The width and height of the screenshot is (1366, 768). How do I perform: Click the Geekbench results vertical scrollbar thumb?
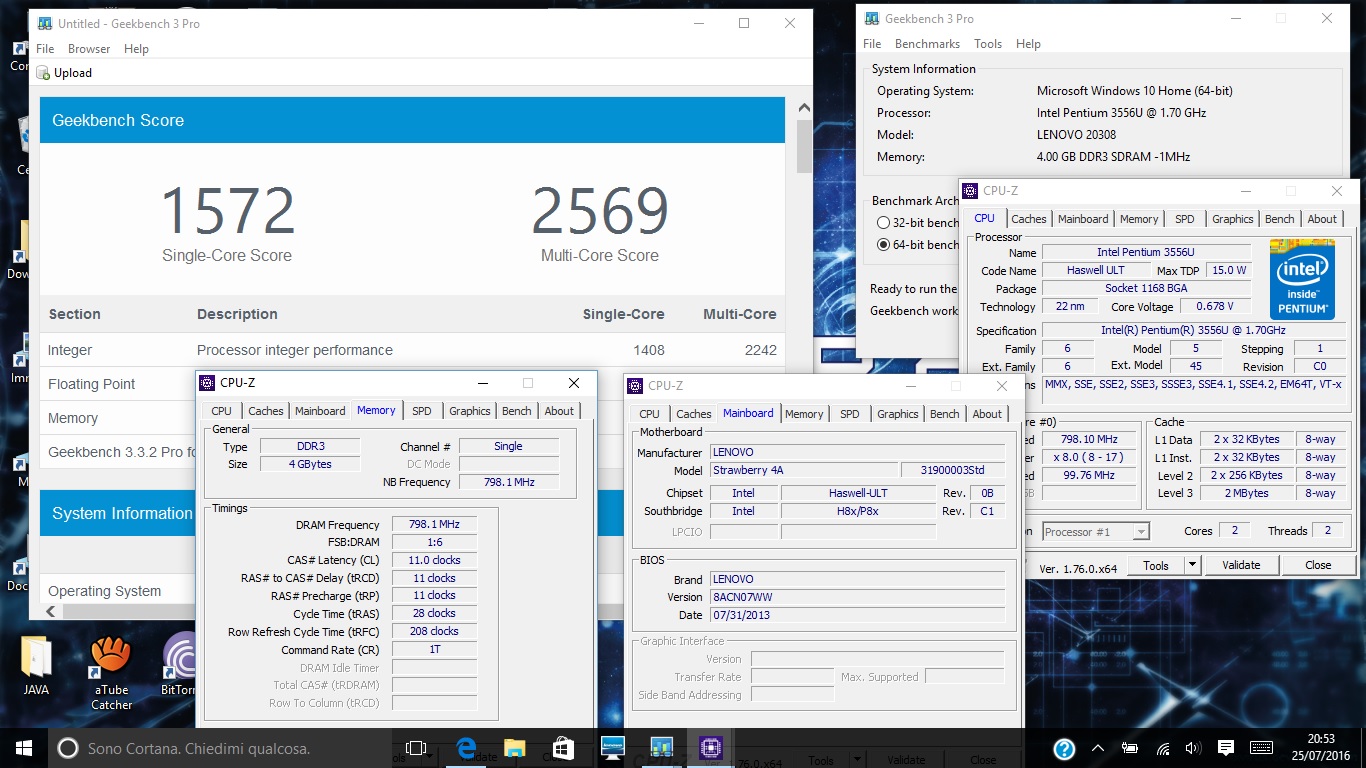(x=805, y=147)
